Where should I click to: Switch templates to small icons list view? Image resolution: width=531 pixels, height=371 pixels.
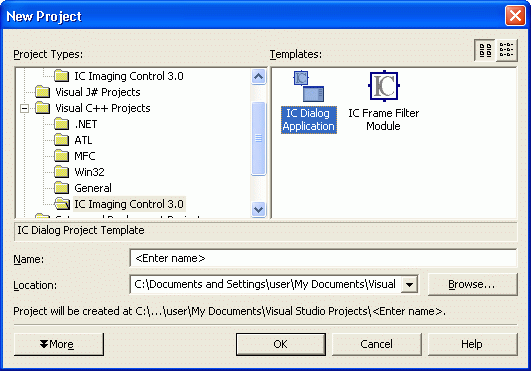pos(507,50)
